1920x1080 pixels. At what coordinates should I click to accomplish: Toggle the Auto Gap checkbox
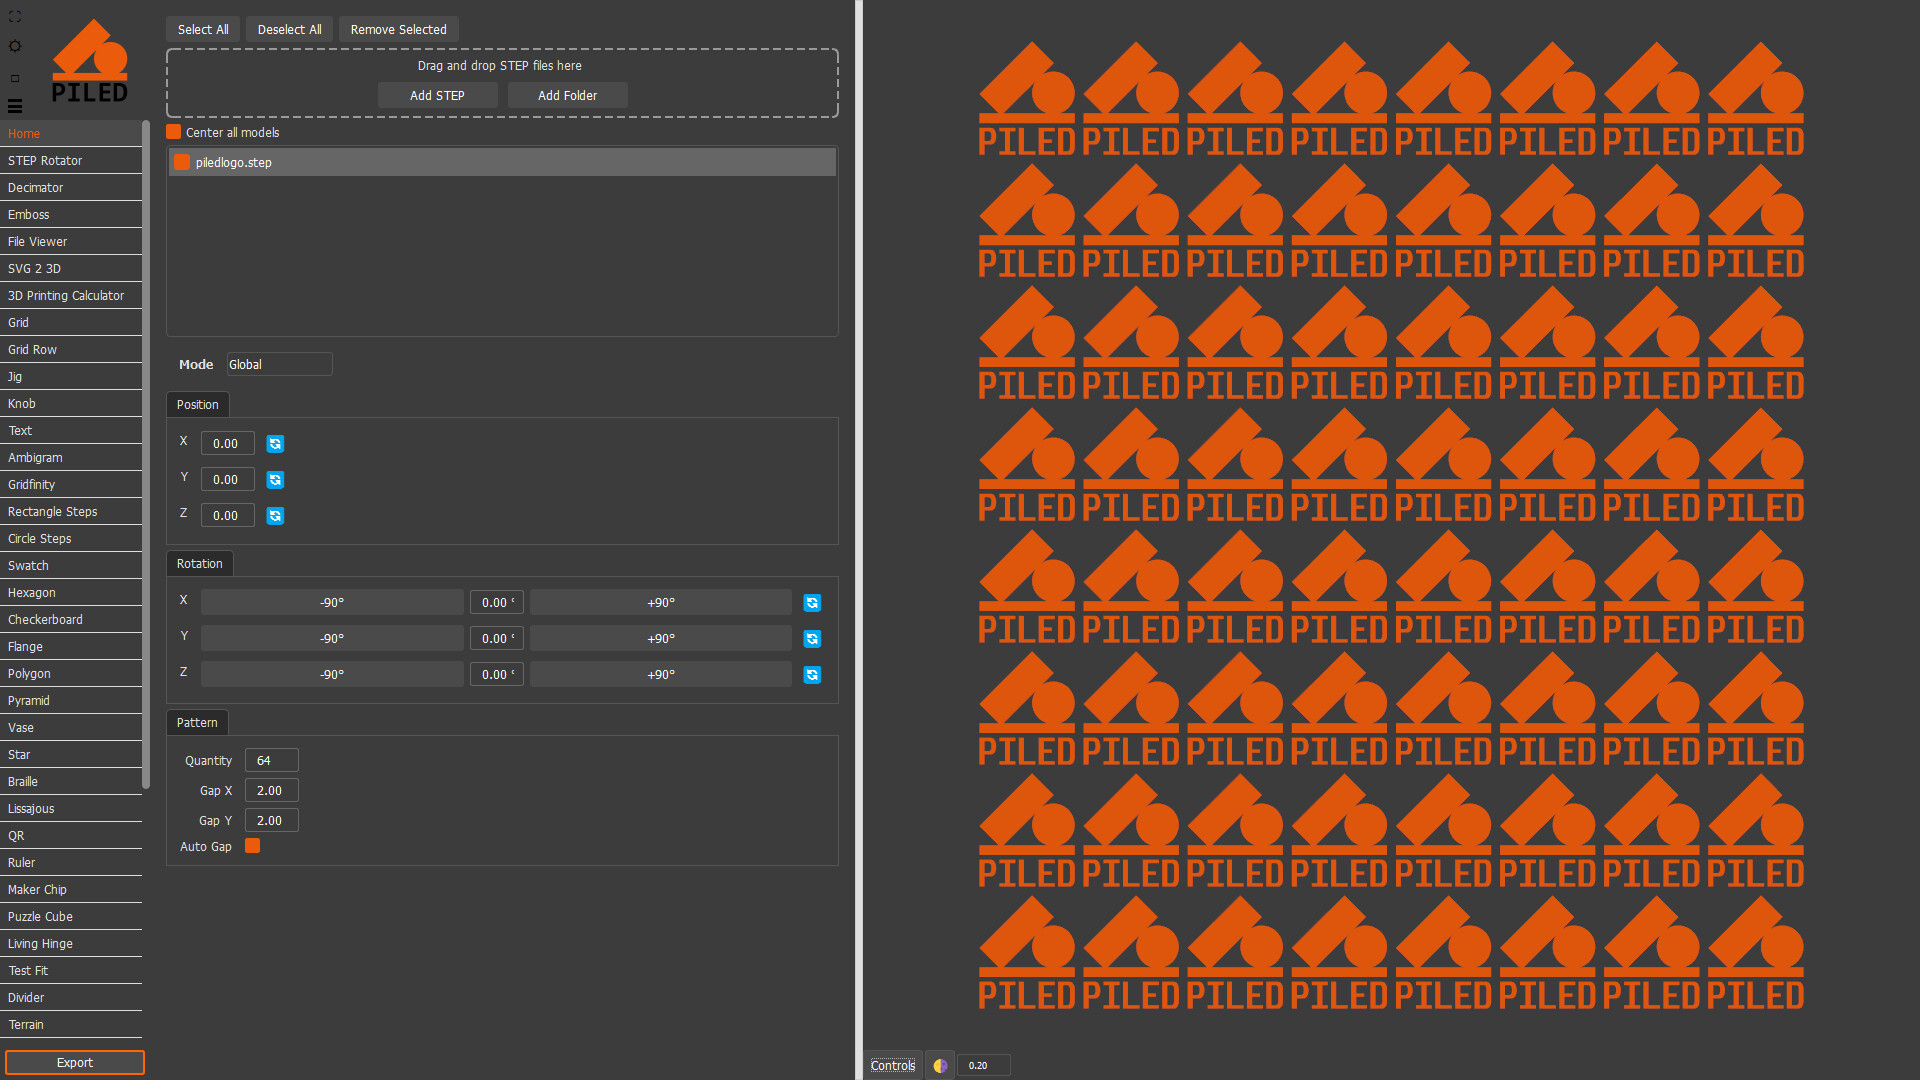[x=252, y=846]
